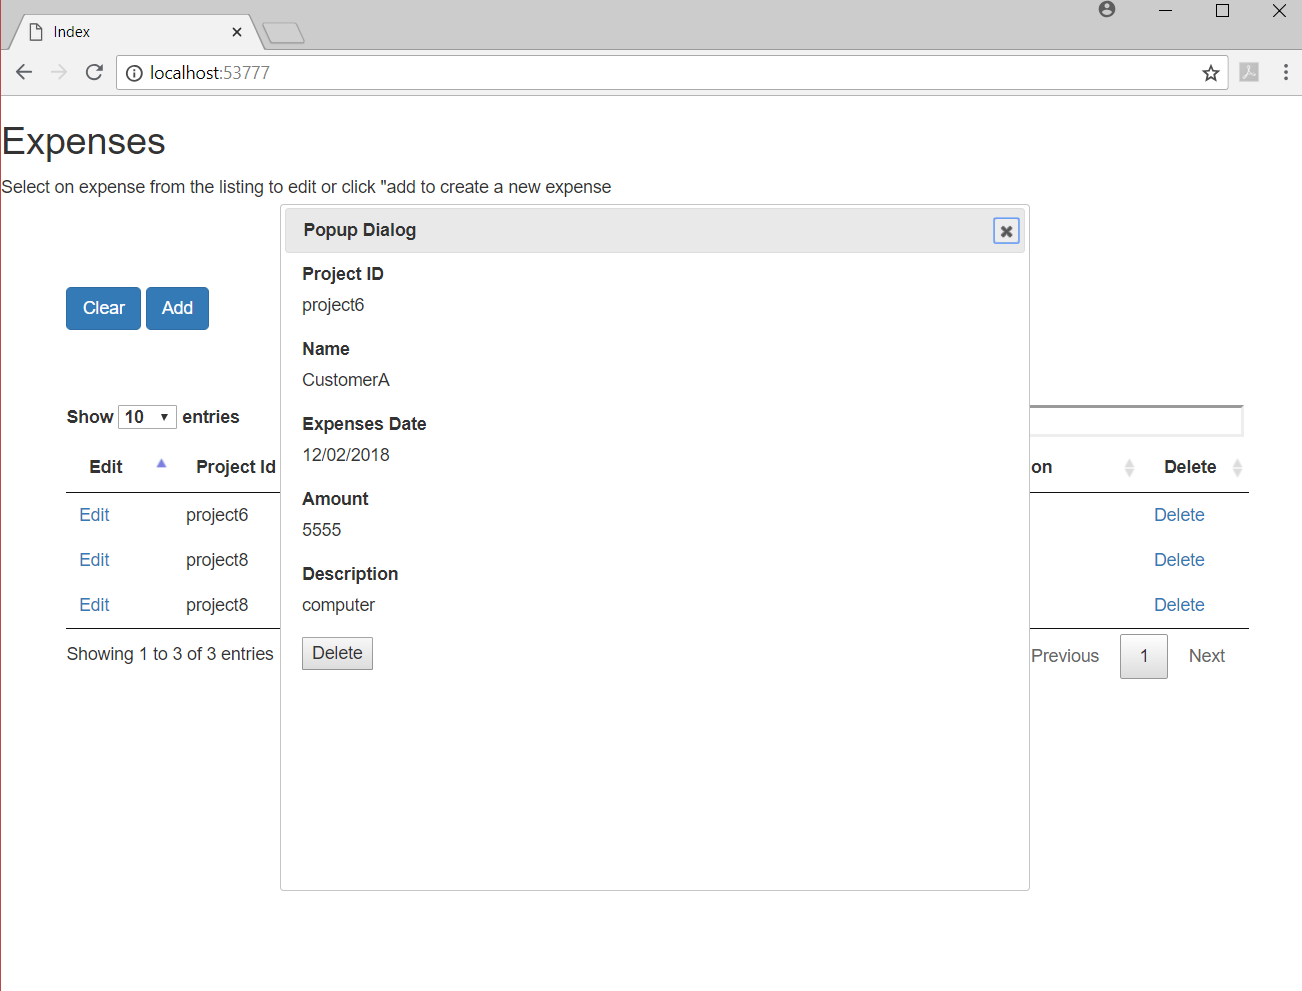
Task: Click Delete inside the Popup Dialog
Action: click(x=337, y=653)
